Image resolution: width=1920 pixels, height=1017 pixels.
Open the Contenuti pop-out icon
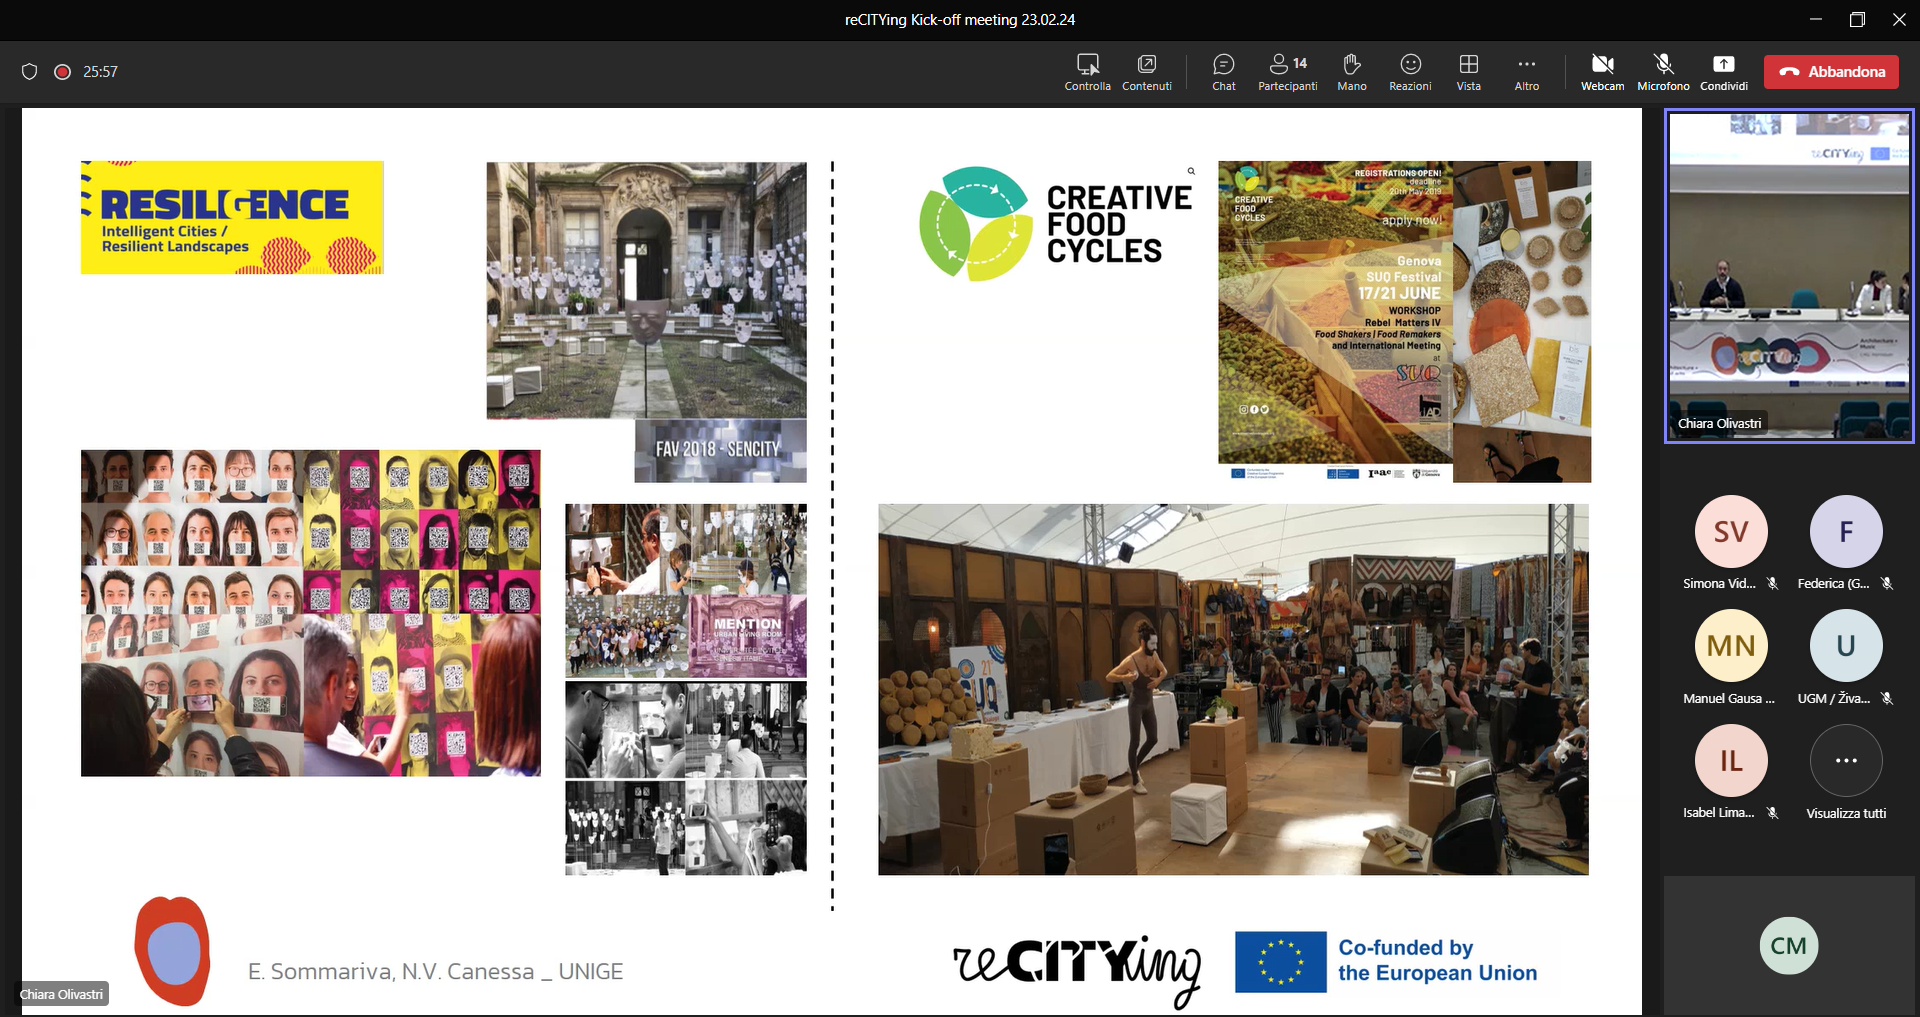coord(1146,71)
